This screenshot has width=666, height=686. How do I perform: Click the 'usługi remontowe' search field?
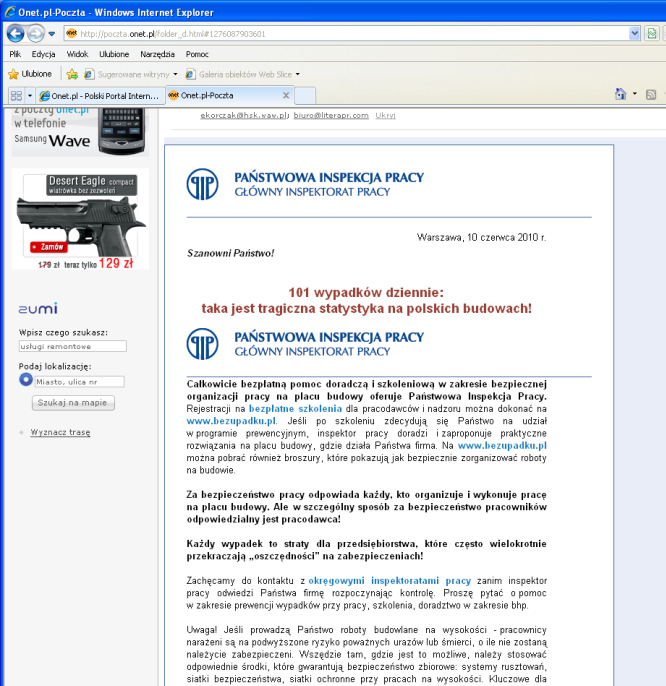pos(73,346)
